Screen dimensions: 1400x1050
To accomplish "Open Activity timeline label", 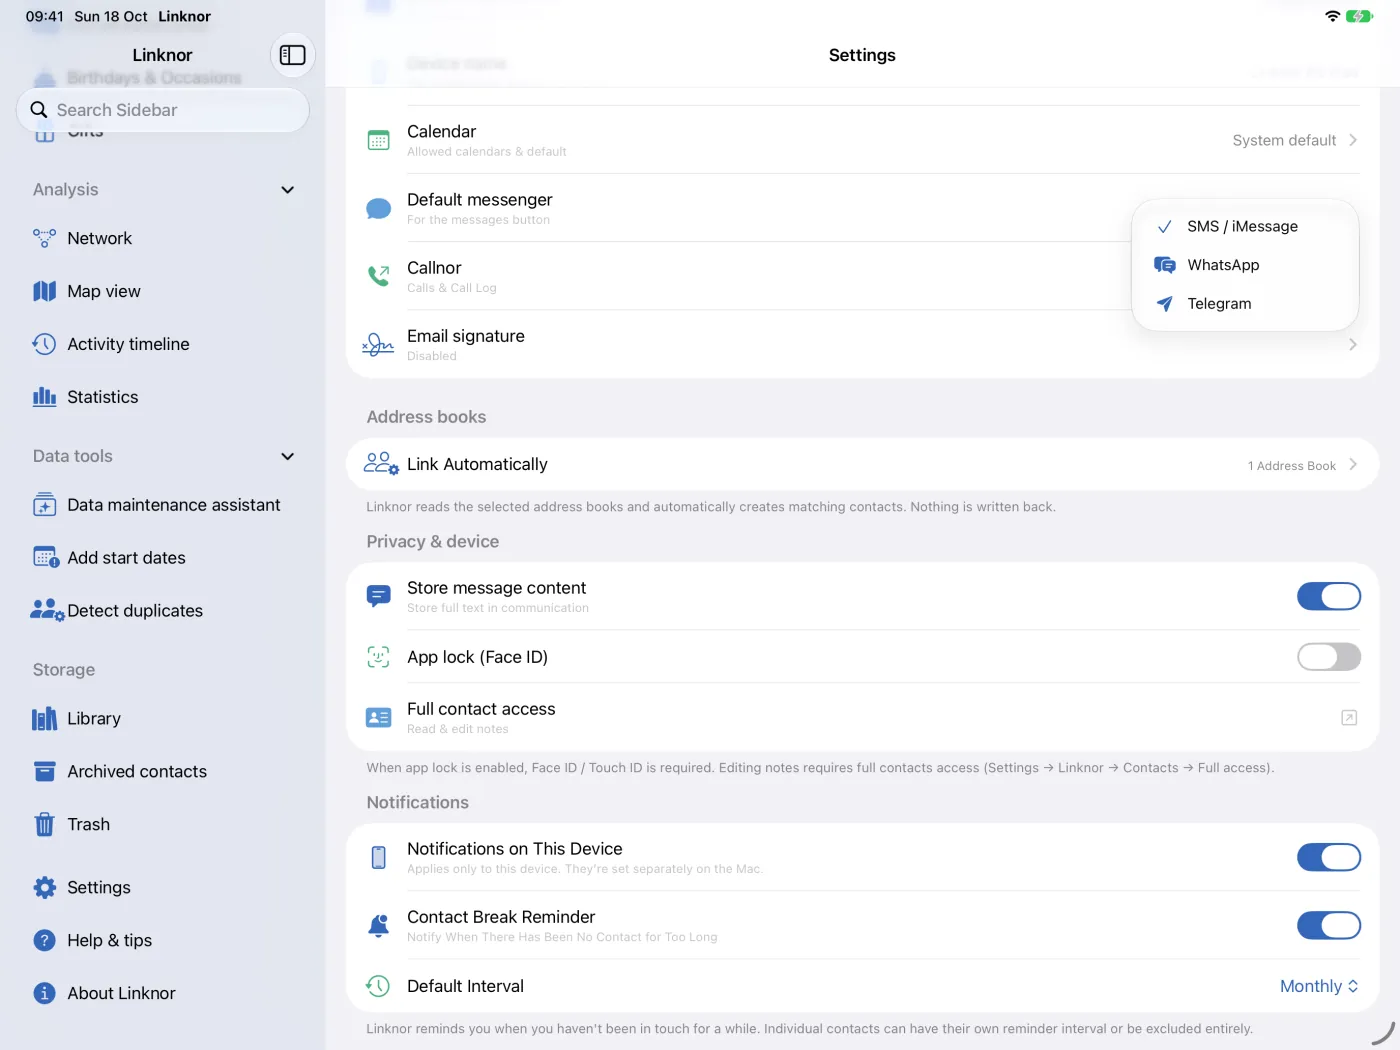I will click(128, 344).
